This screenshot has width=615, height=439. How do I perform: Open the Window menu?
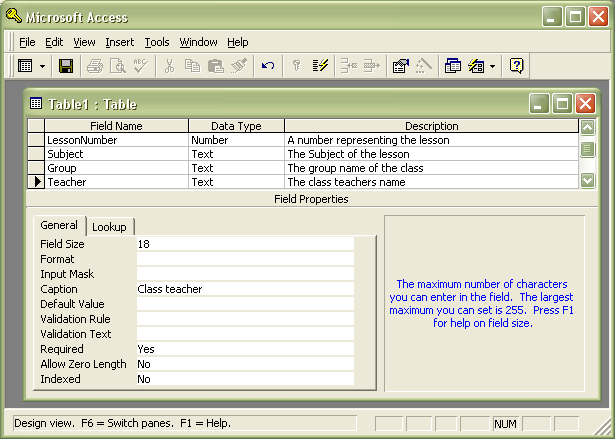click(x=198, y=42)
